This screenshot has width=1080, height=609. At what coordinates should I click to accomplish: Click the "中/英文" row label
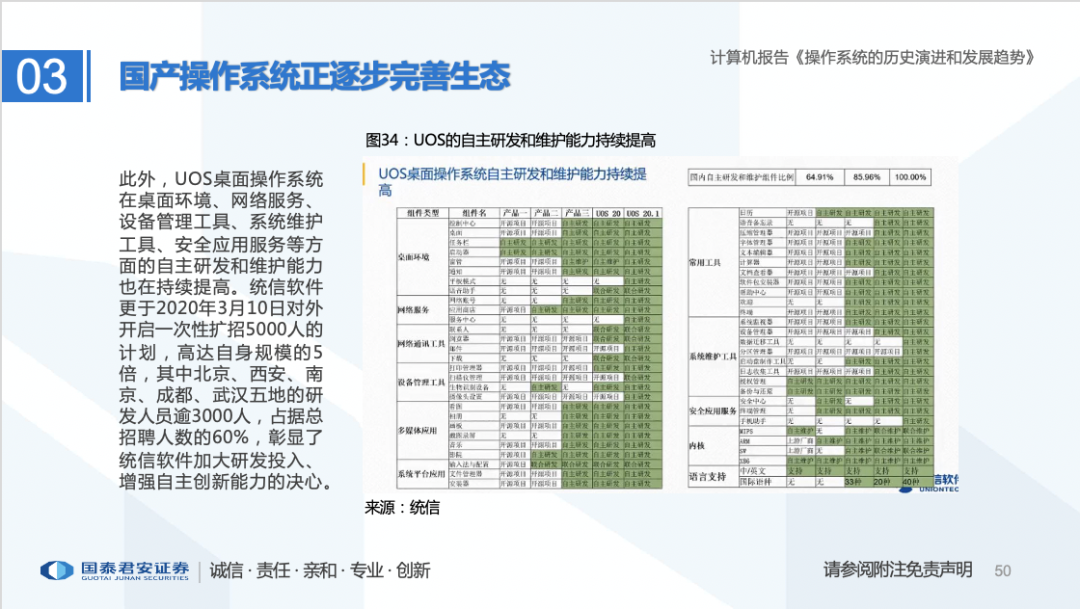point(762,471)
